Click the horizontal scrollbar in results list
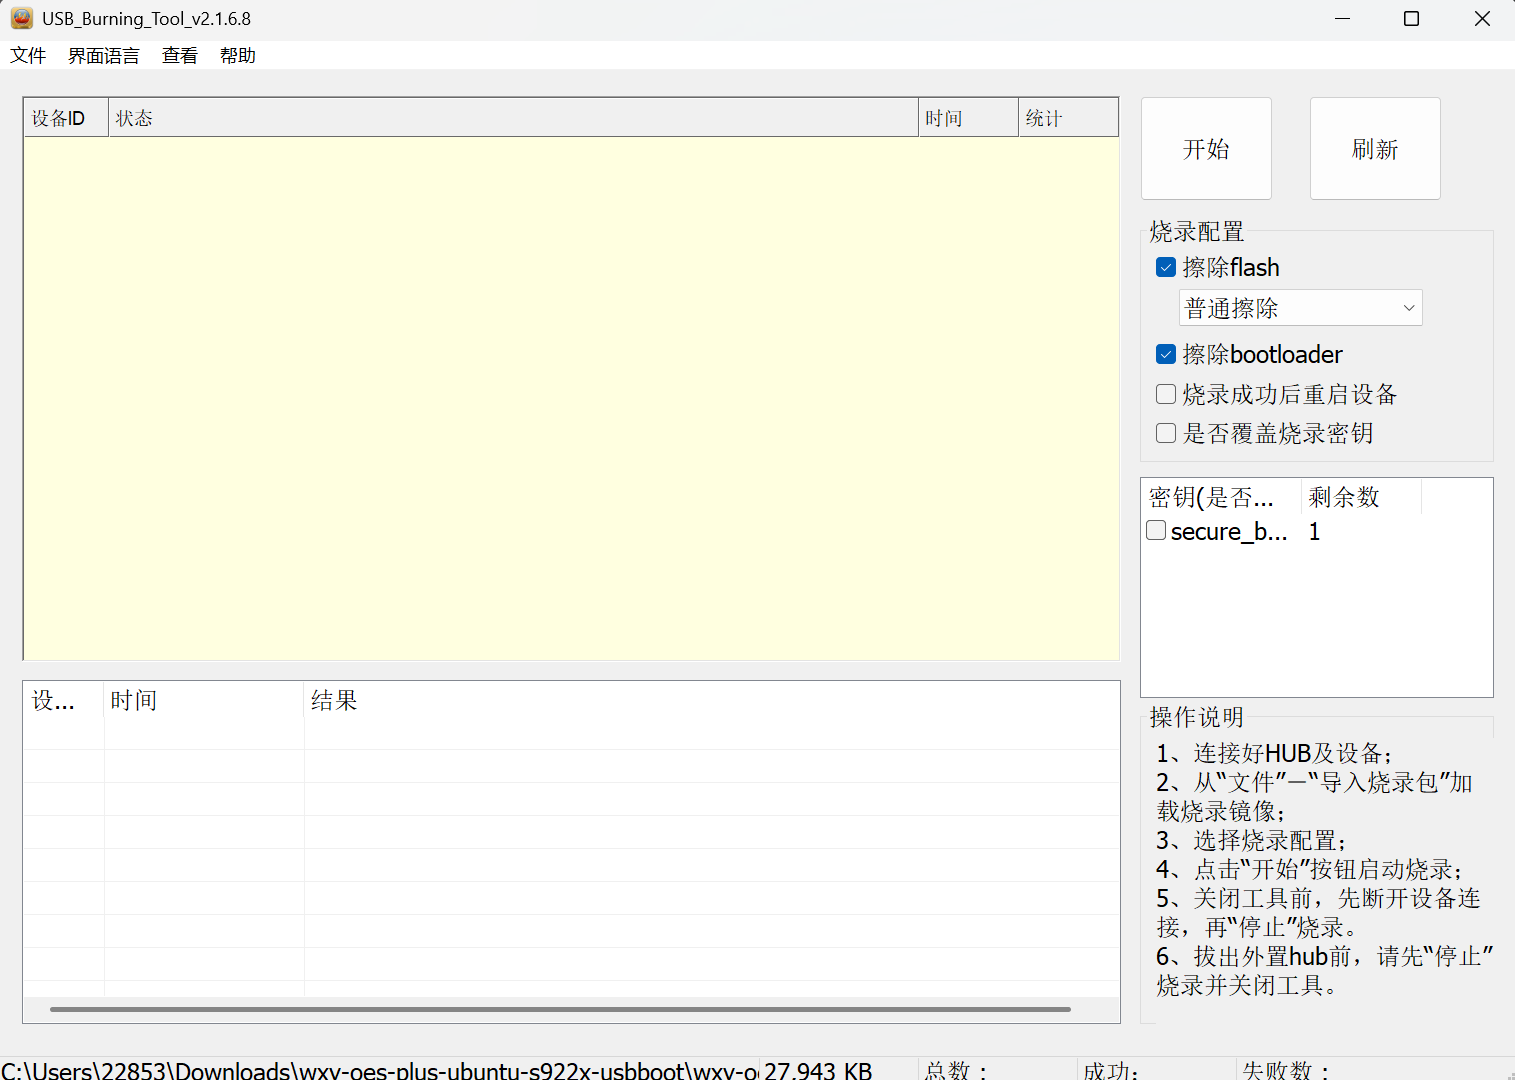Image resolution: width=1515 pixels, height=1080 pixels. [x=560, y=1009]
